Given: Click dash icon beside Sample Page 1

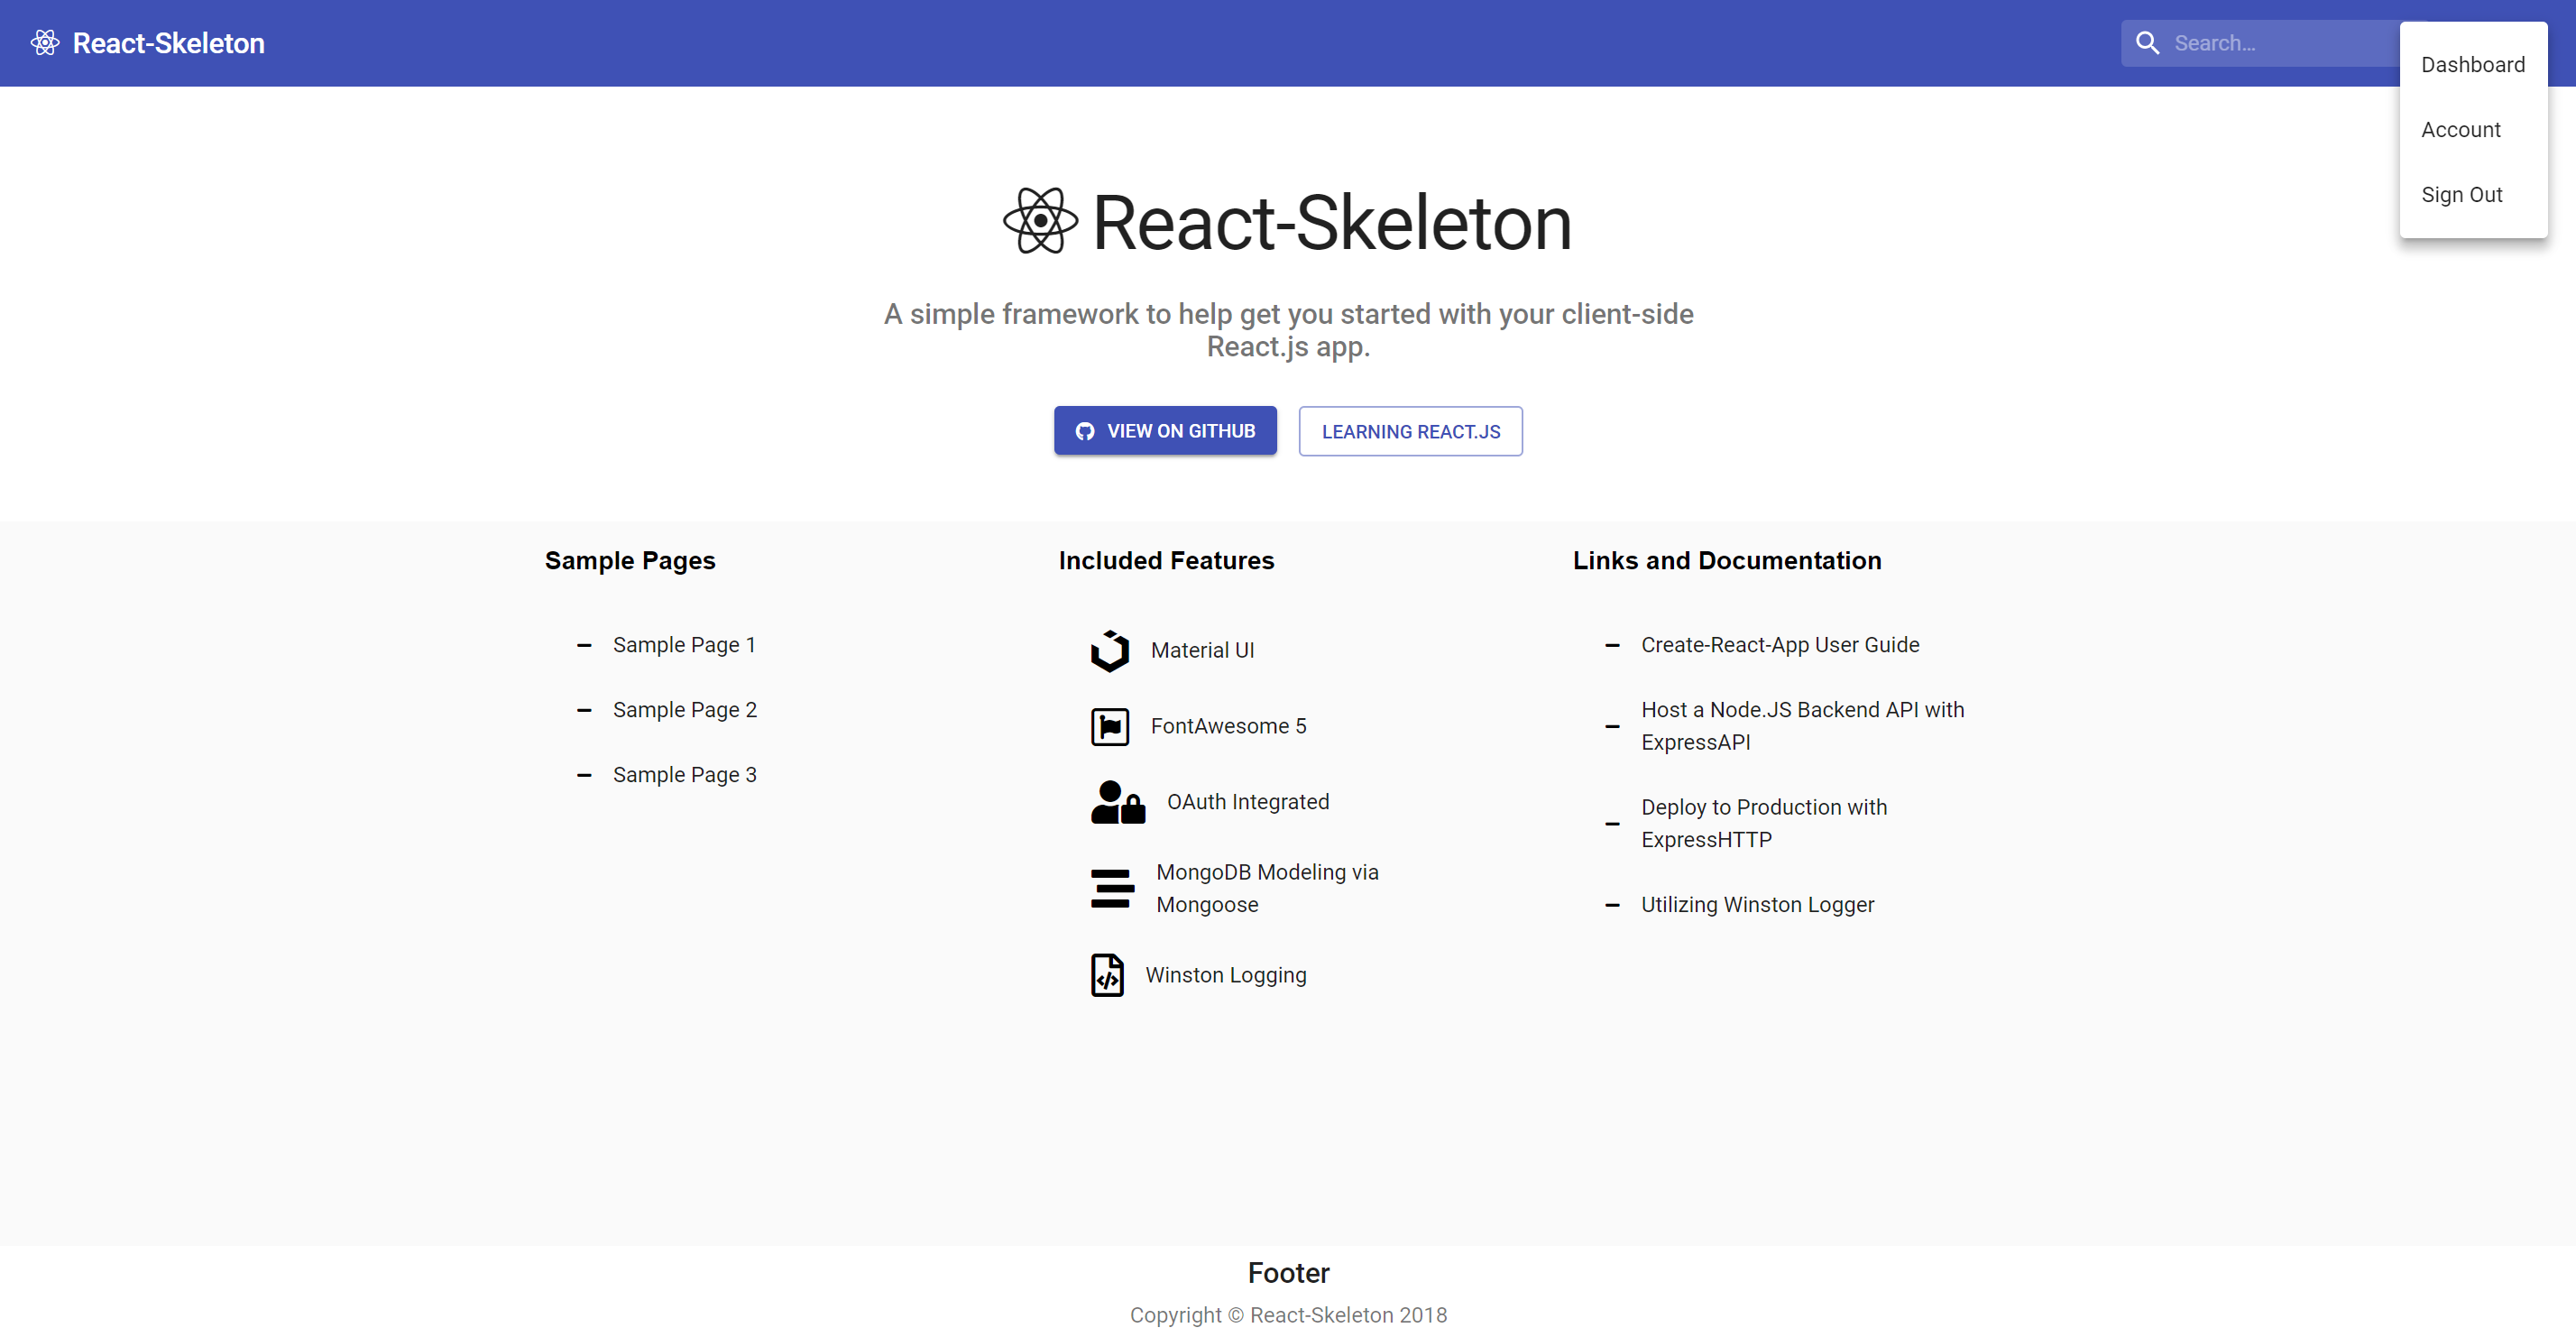Looking at the screenshot, I should tap(584, 646).
